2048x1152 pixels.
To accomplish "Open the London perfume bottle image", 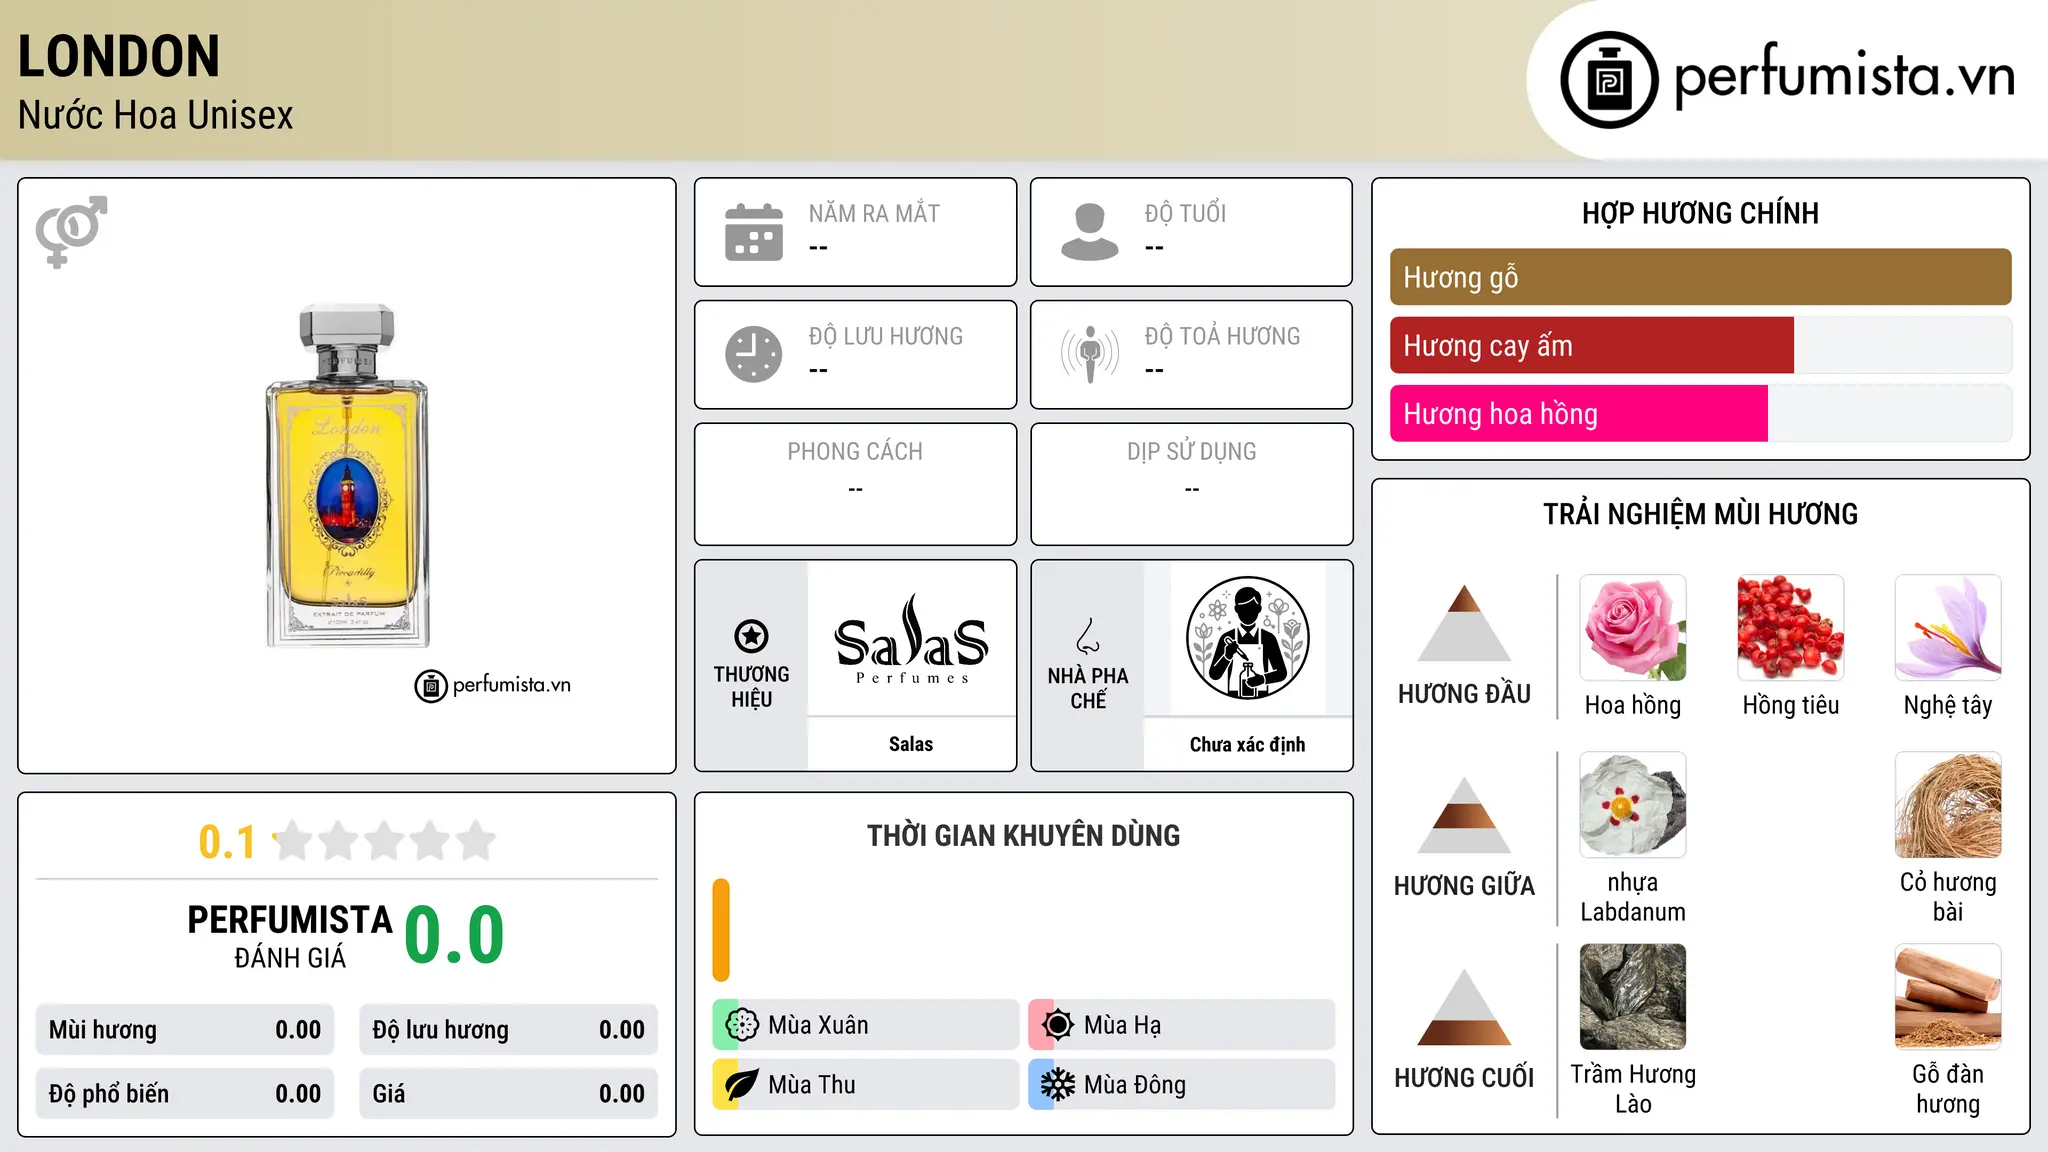I will pos(347,476).
